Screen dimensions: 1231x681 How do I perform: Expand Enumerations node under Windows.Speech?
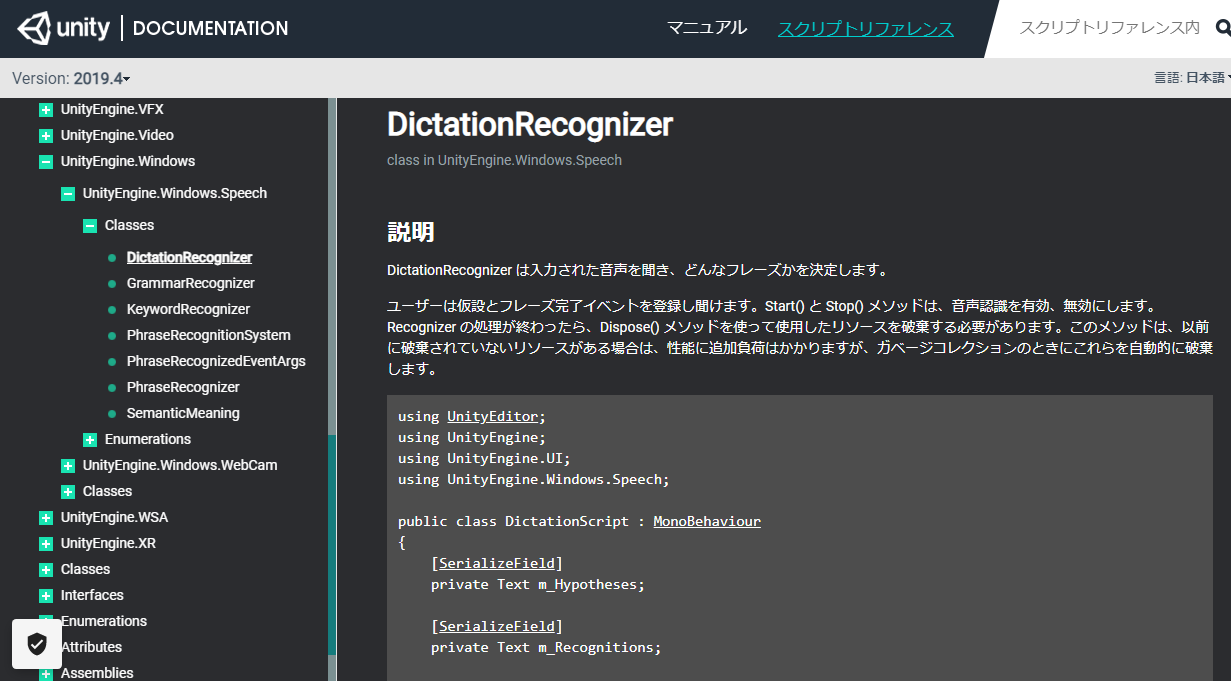click(90, 440)
